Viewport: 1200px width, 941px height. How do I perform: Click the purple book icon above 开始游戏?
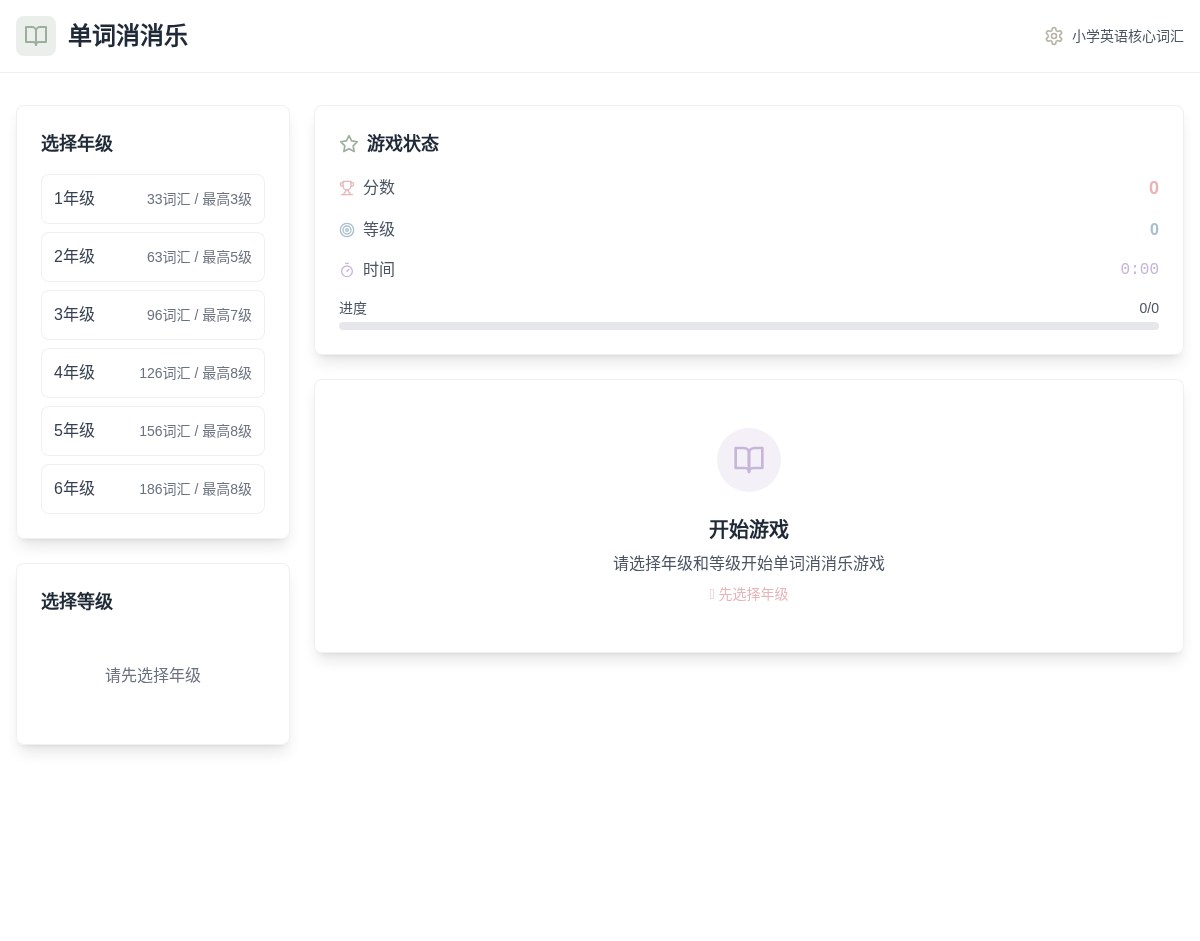749,460
